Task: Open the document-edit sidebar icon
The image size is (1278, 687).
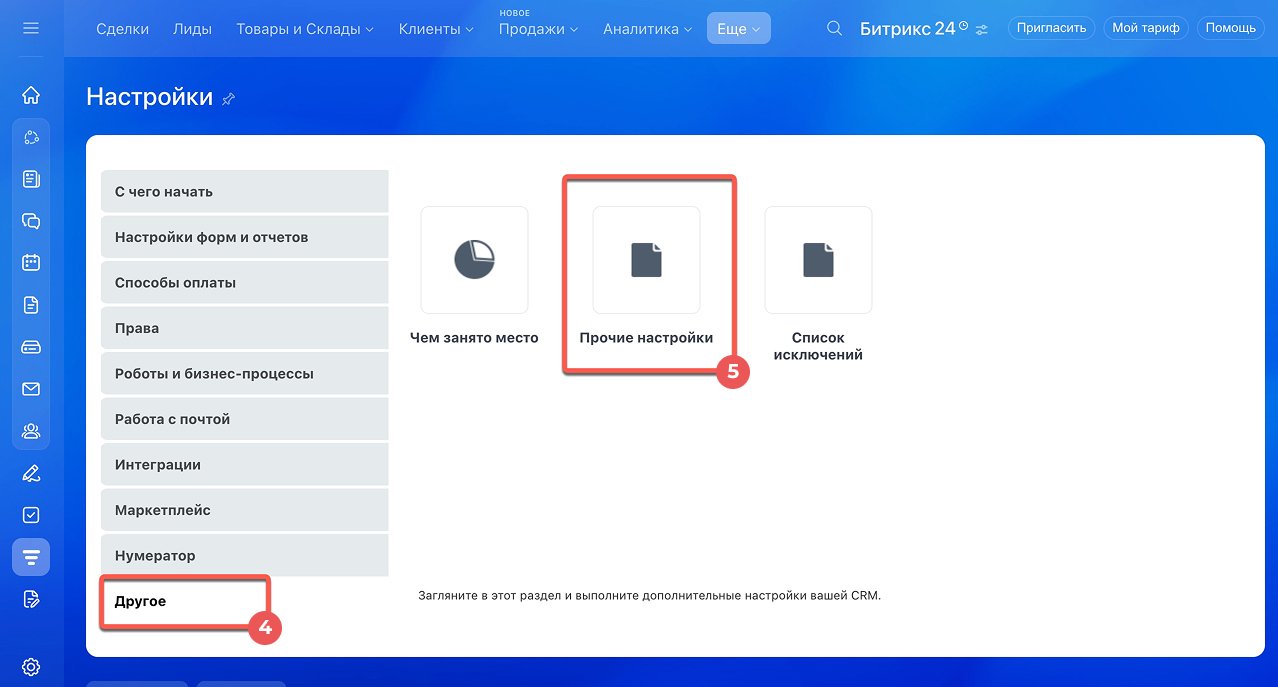Action: tap(31, 599)
